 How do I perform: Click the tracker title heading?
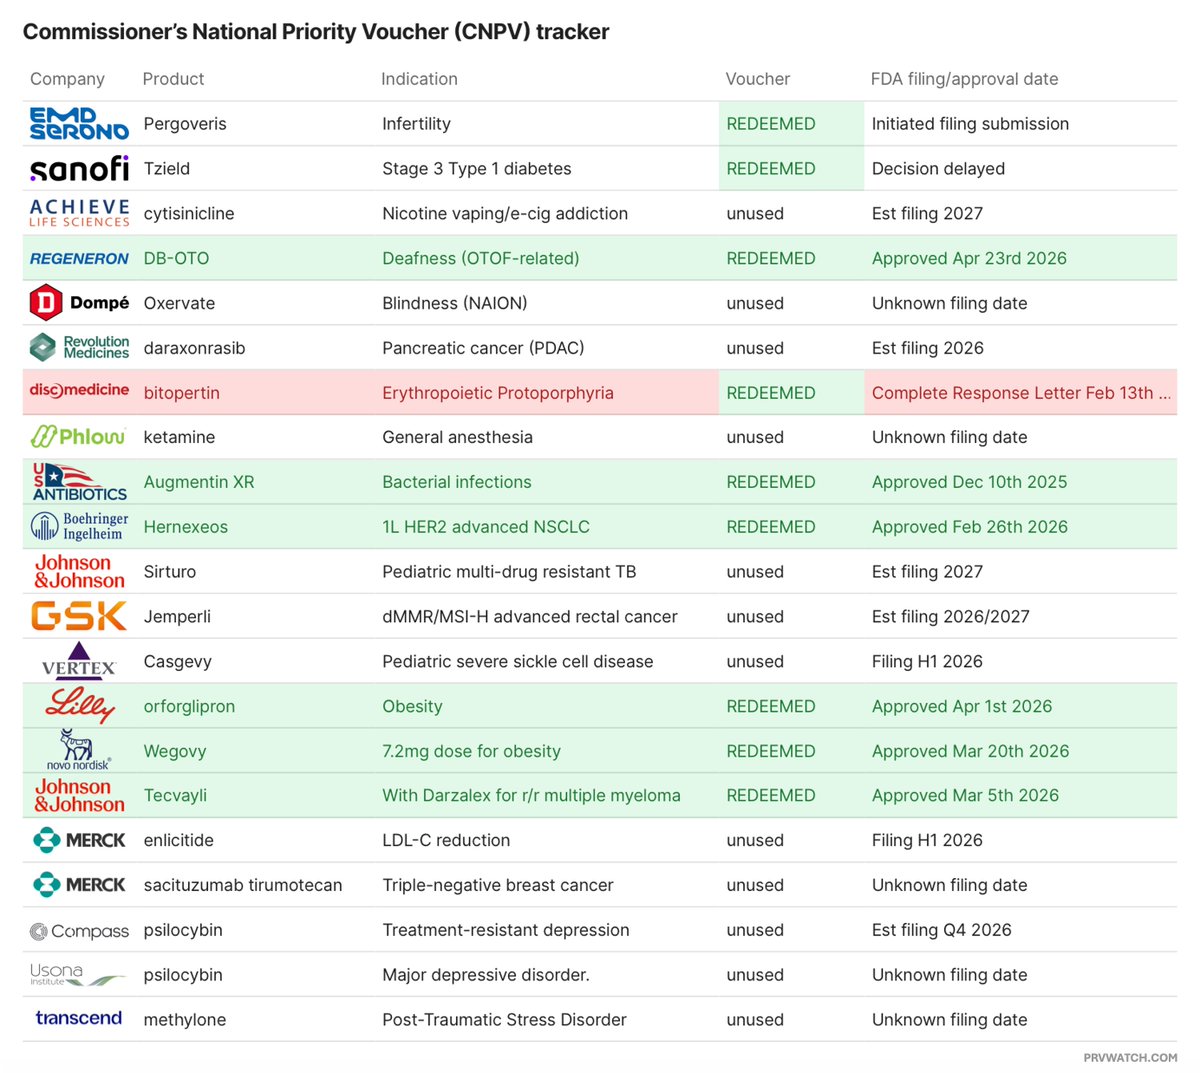coord(316,32)
